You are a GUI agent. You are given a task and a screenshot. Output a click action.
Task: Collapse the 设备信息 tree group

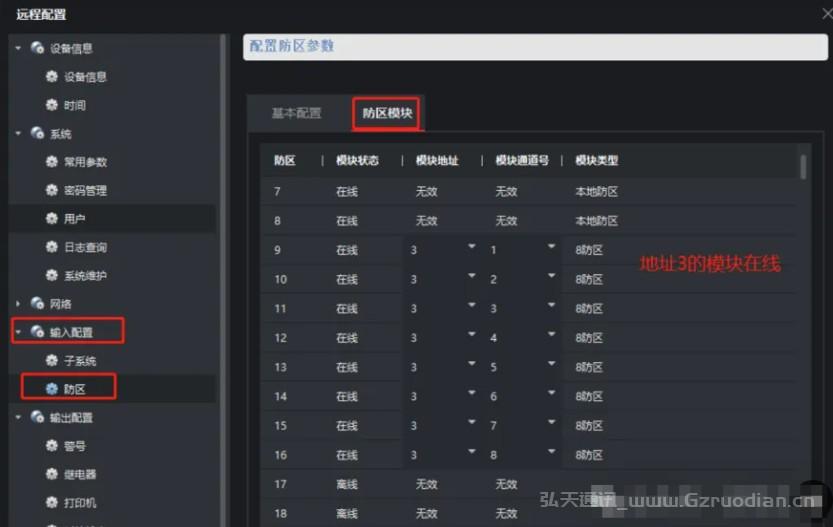point(18,48)
